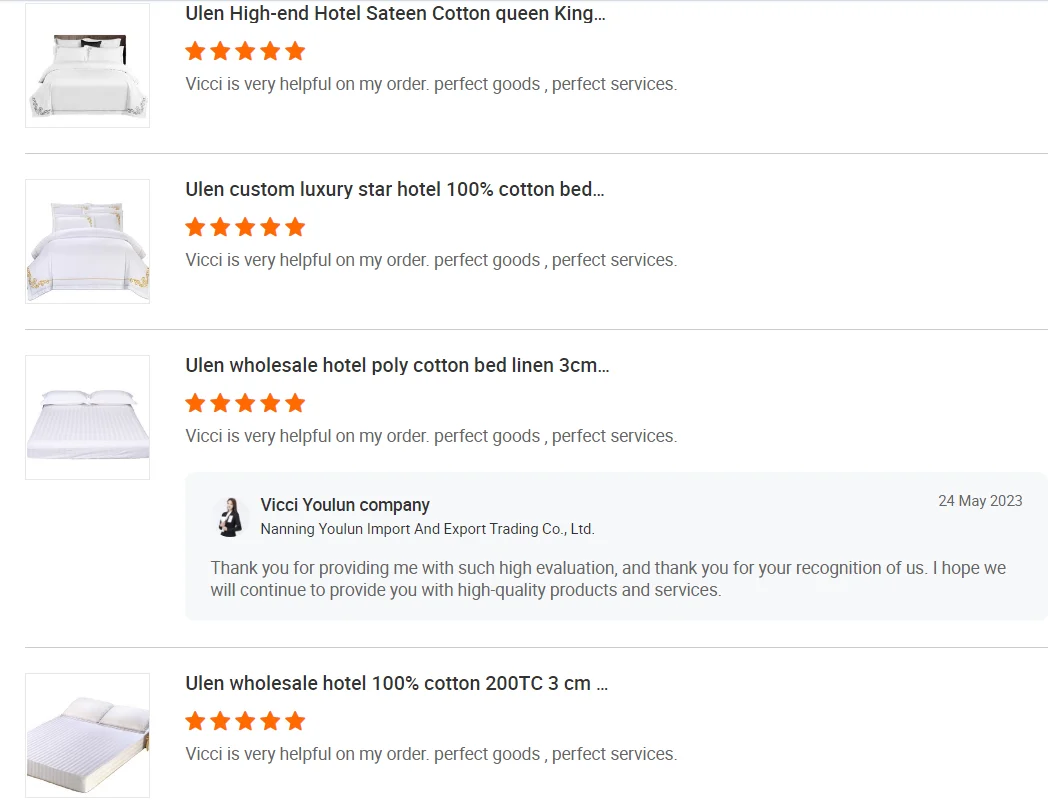Screen dimensions: 1048x805
Task: Open the Ulen custom luxury star hotel title
Action: point(395,189)
